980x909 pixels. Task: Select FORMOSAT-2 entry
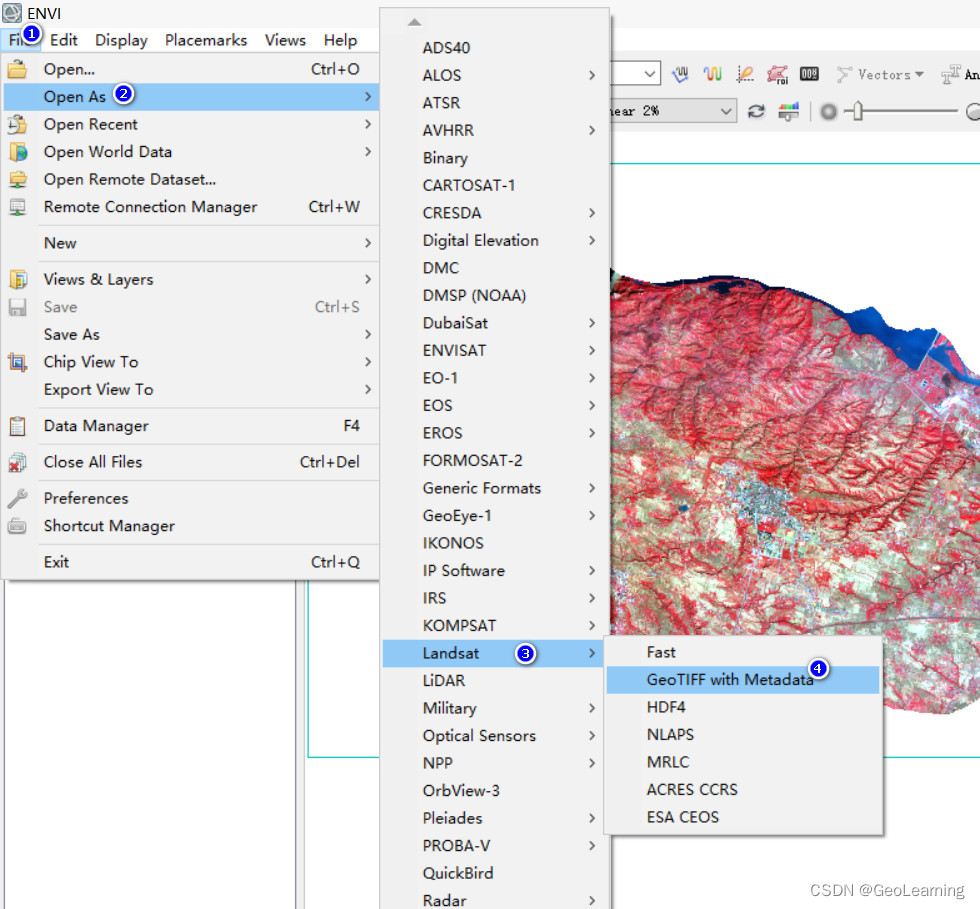click(494, 460)
